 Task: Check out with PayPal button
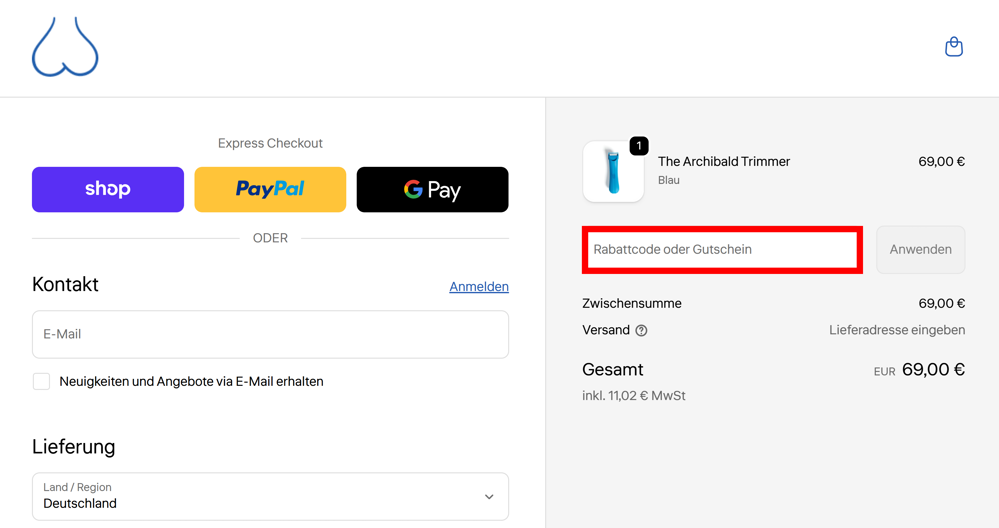point(270,189)
